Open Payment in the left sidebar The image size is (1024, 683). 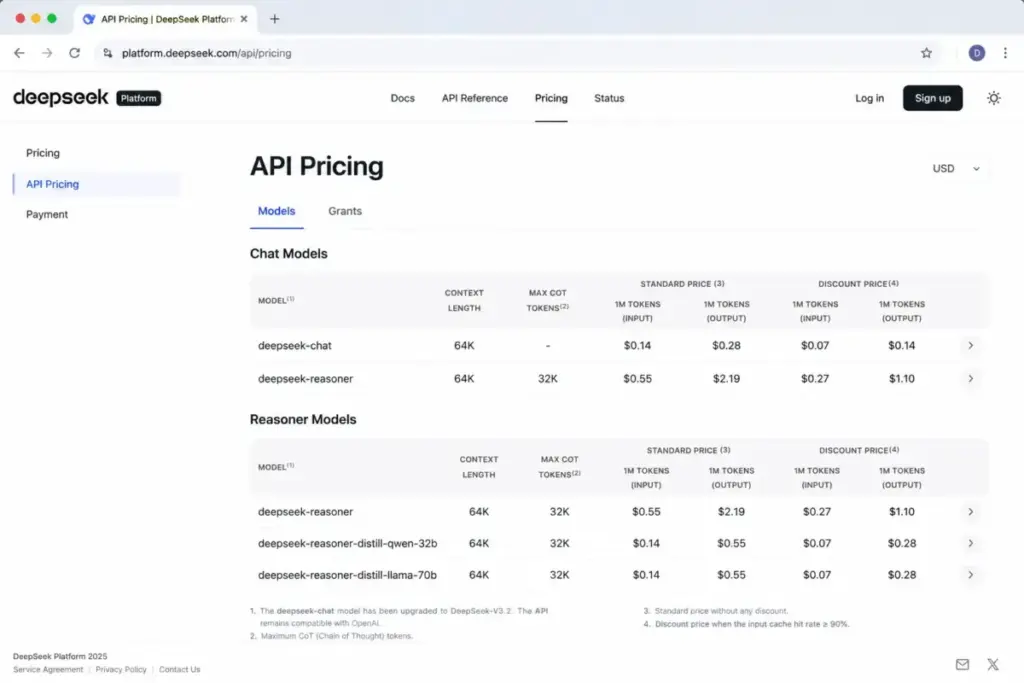click(47, 214)
